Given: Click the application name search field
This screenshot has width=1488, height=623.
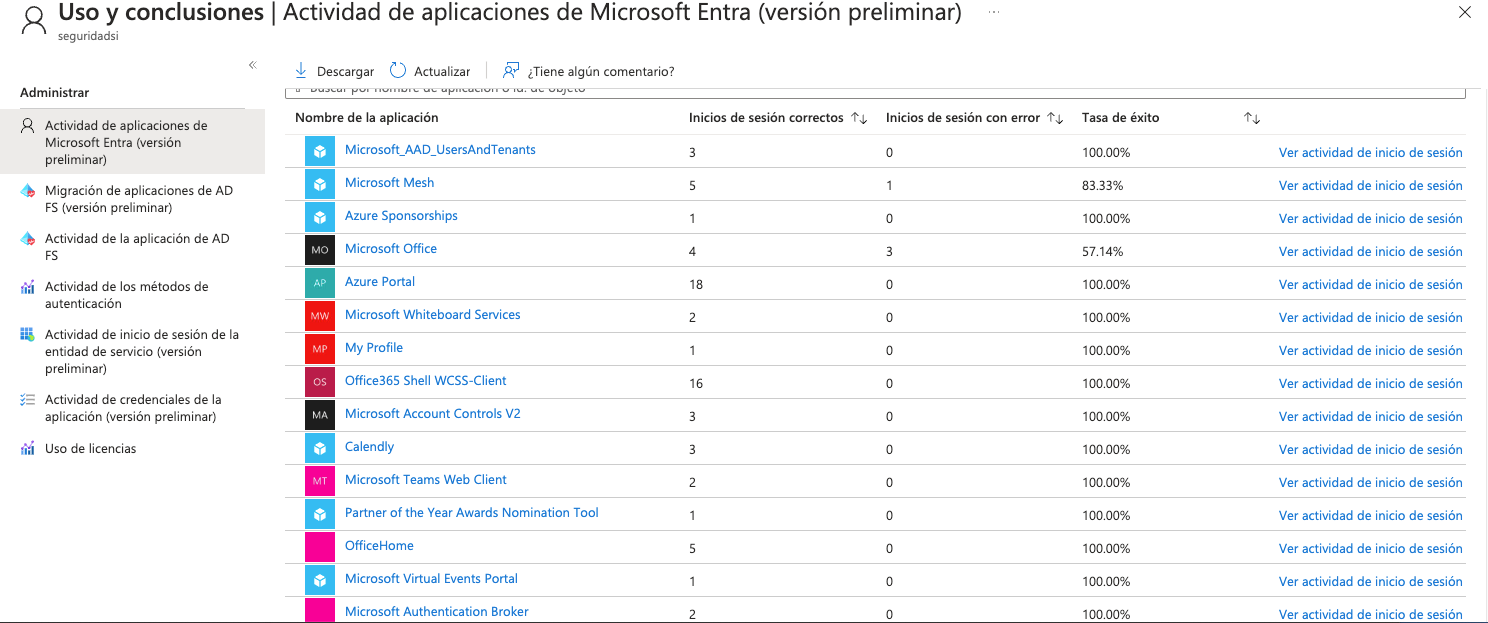Looking at the screenshot, I should [875, 92].
